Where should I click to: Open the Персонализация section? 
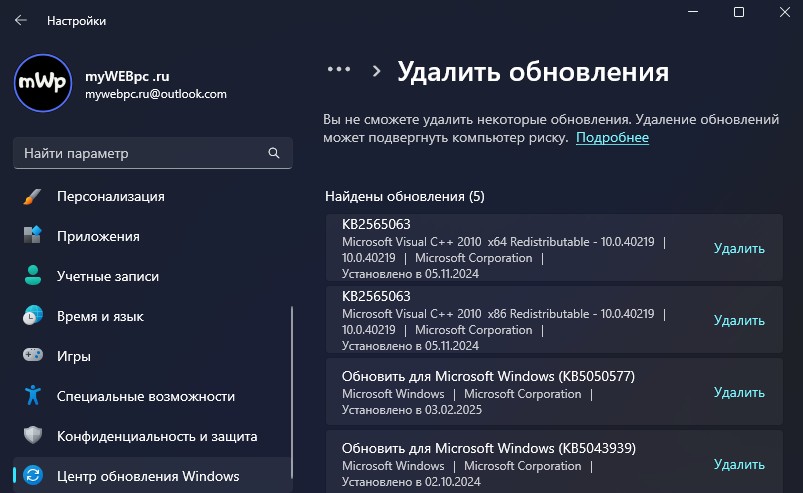[153, 197]
